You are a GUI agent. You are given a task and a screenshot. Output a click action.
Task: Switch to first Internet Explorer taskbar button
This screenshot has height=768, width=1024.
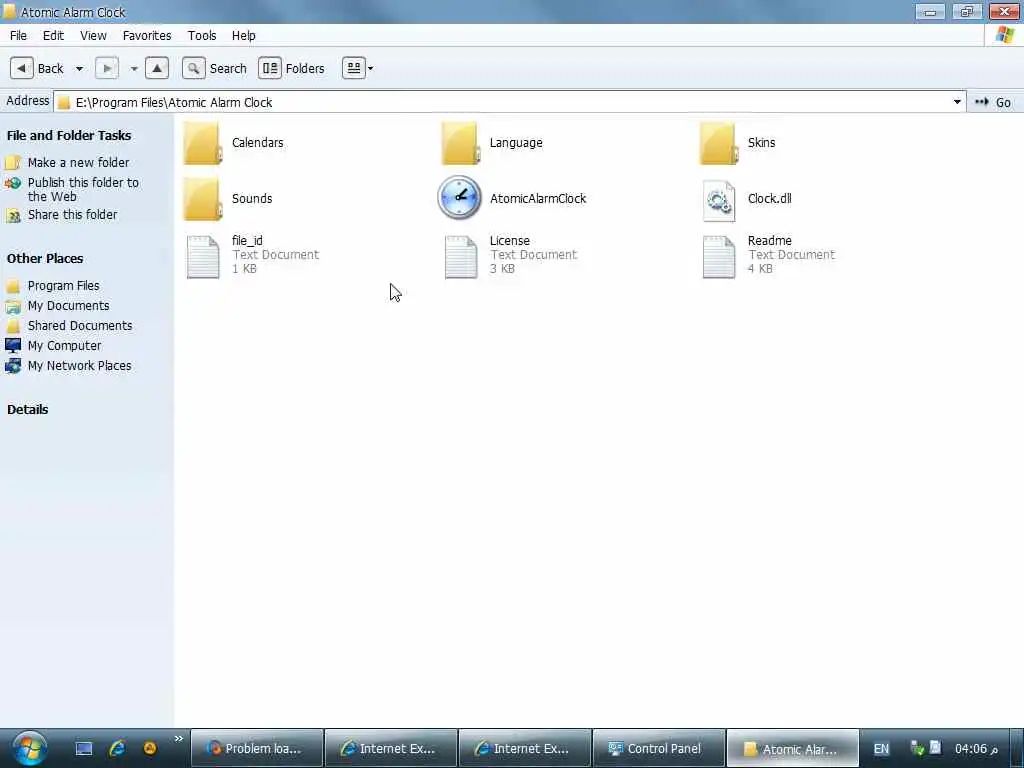391,748
